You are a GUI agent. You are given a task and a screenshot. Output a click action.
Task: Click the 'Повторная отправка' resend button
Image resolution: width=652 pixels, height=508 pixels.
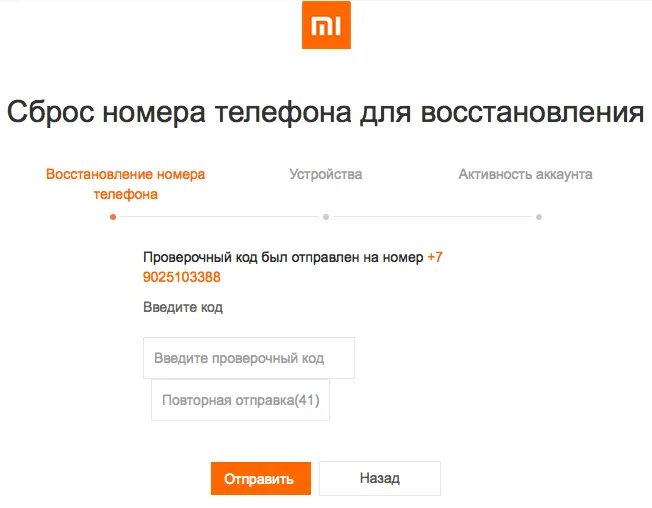tap(240, 400)
